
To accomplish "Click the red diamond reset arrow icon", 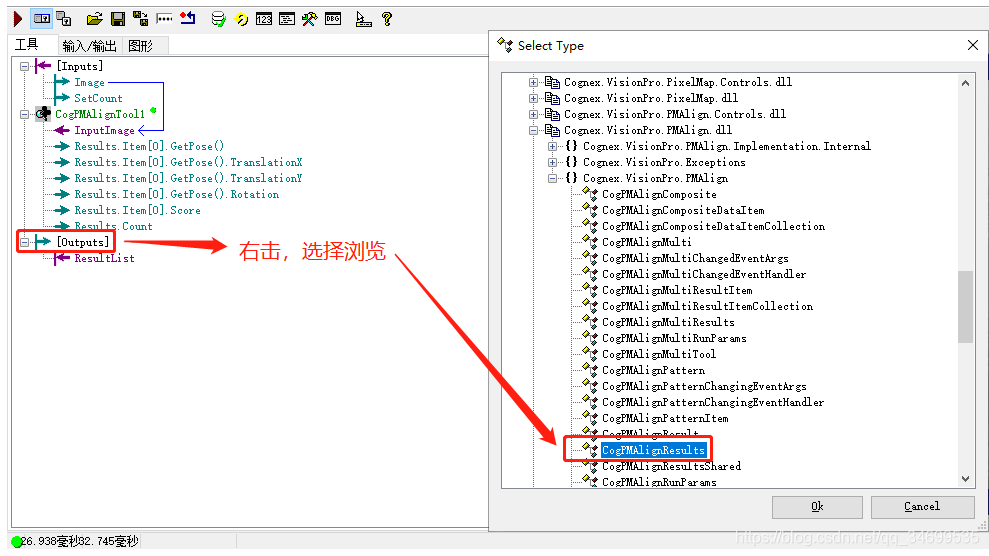I will click(188, 19).
